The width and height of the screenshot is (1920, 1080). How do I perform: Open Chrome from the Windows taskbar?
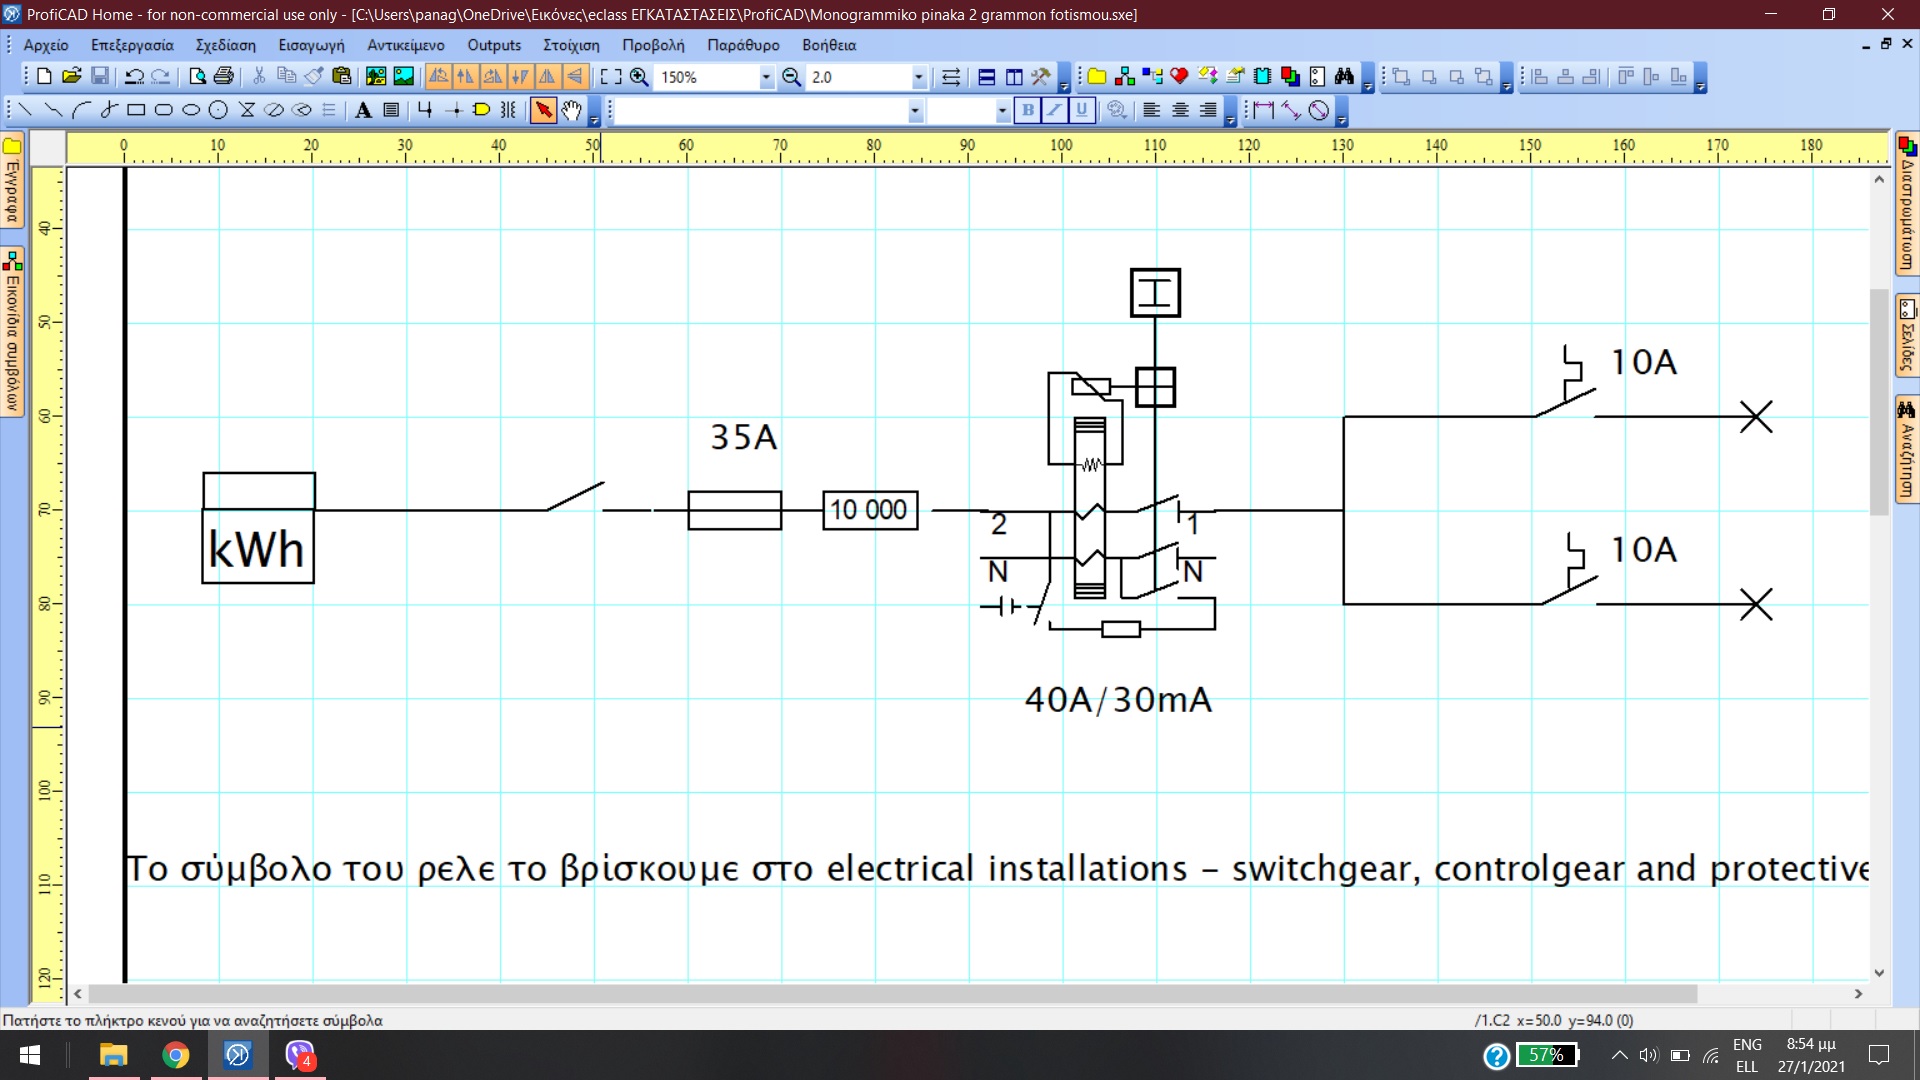click(x=176, y=1055)
